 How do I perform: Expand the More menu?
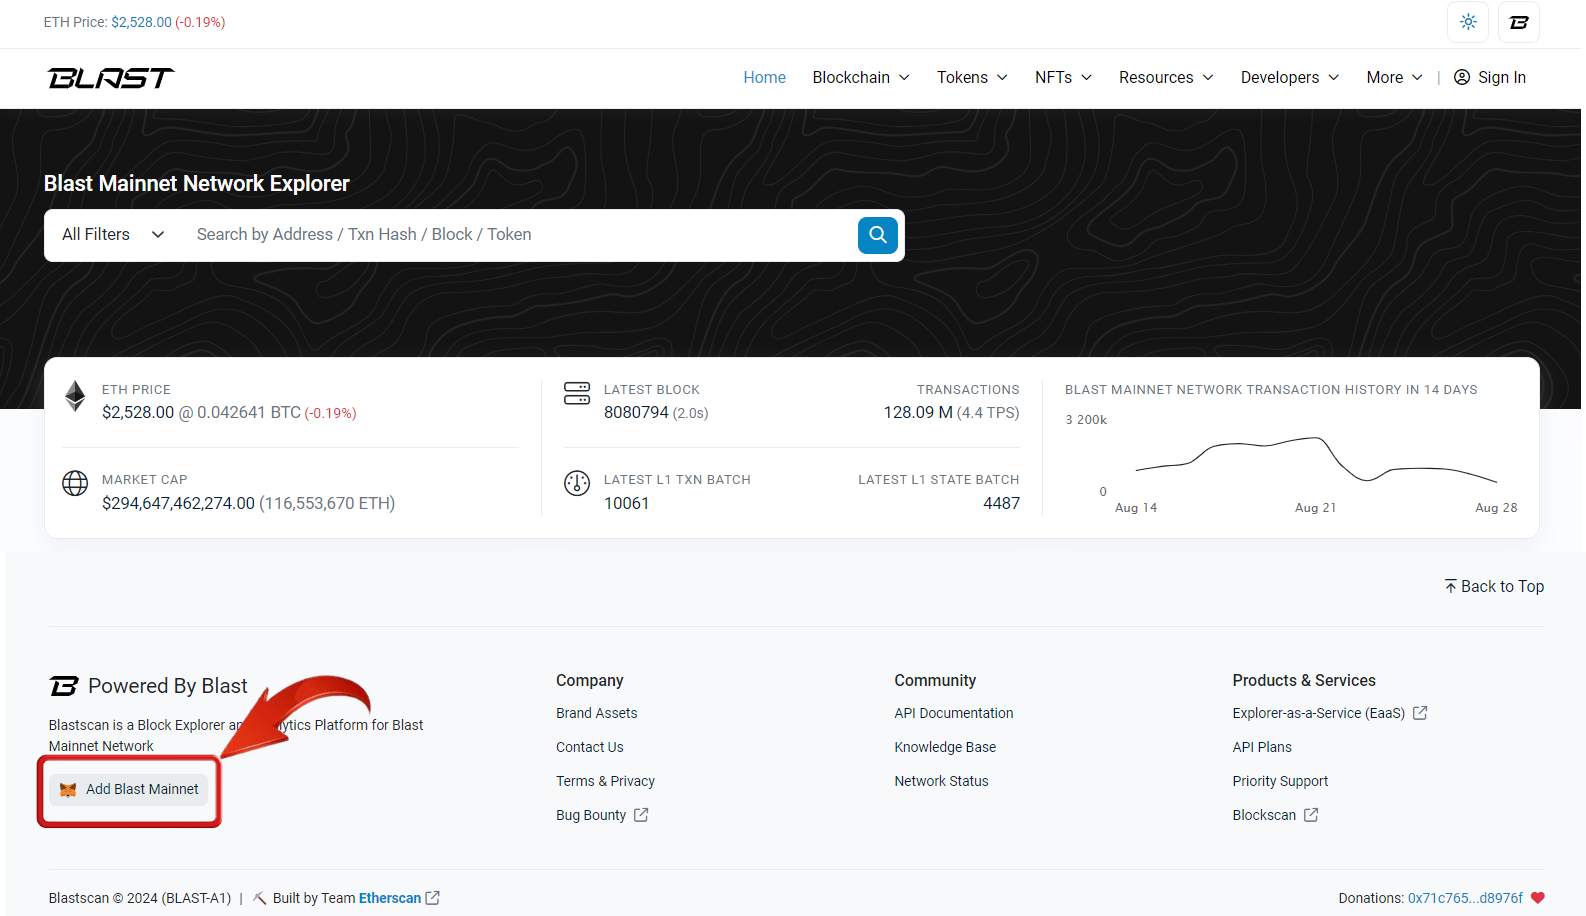[1394, 77]
